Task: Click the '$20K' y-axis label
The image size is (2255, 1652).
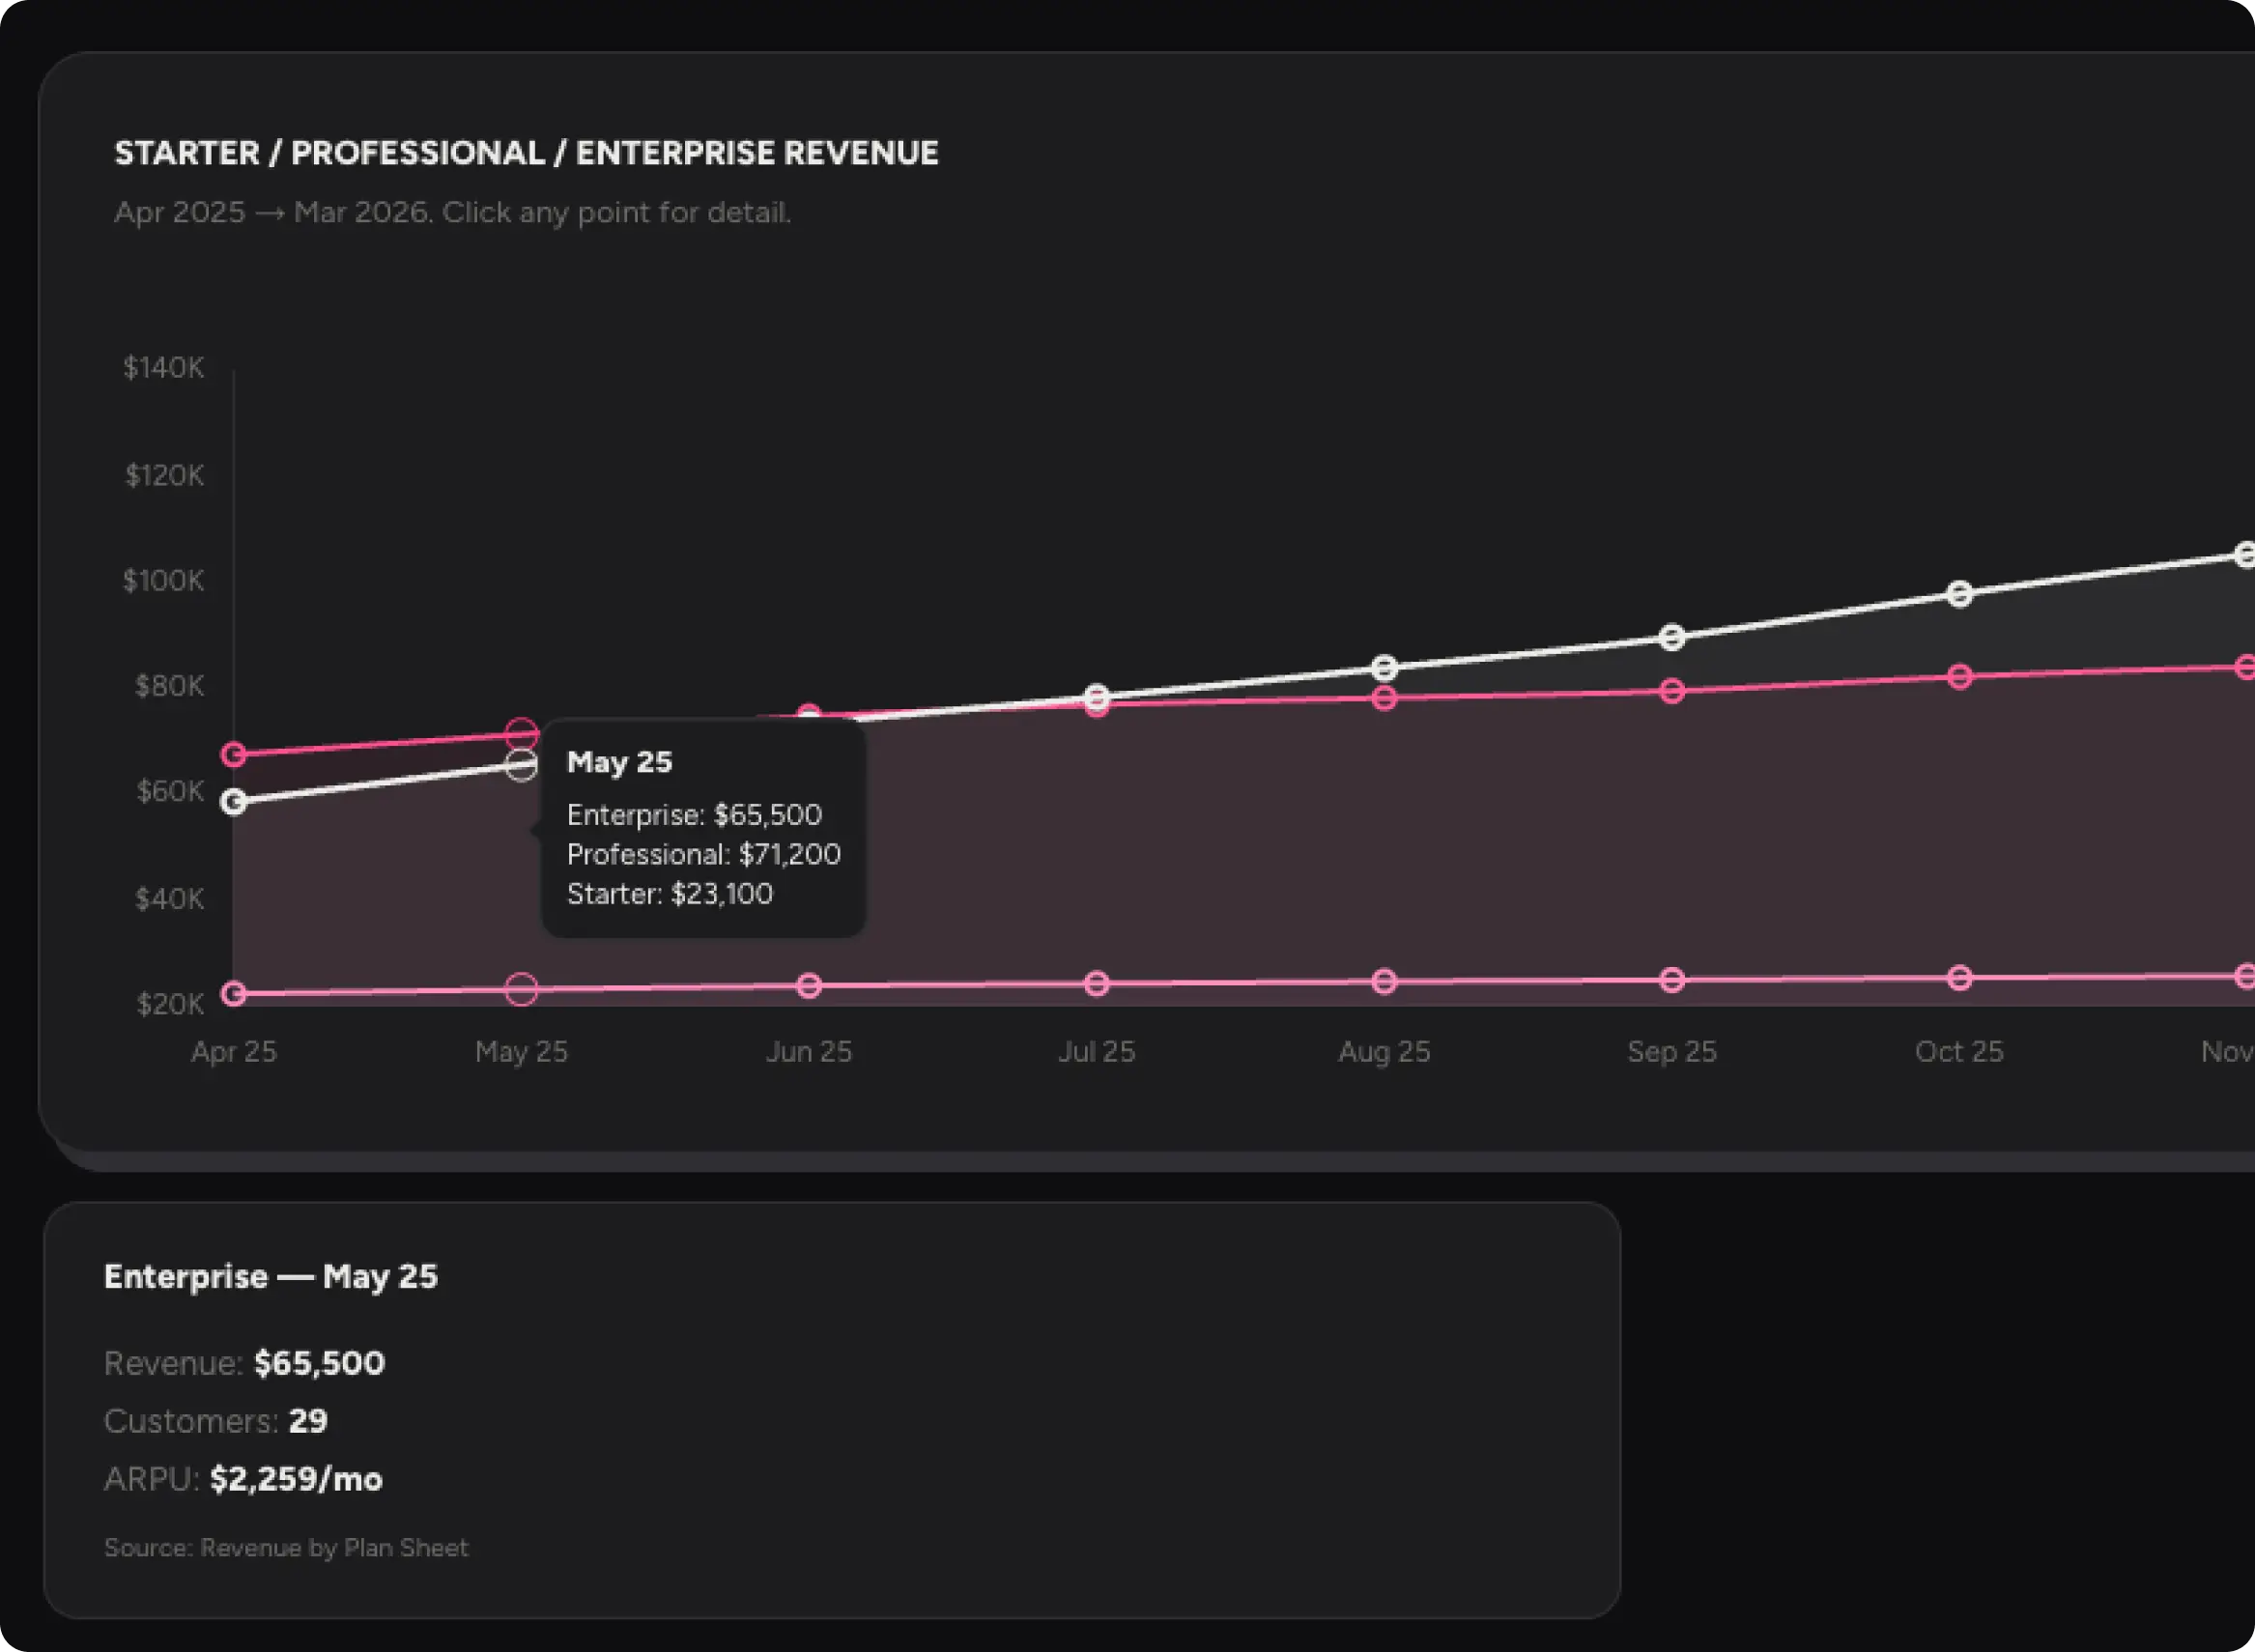Action: click(x=170, y=1004)
